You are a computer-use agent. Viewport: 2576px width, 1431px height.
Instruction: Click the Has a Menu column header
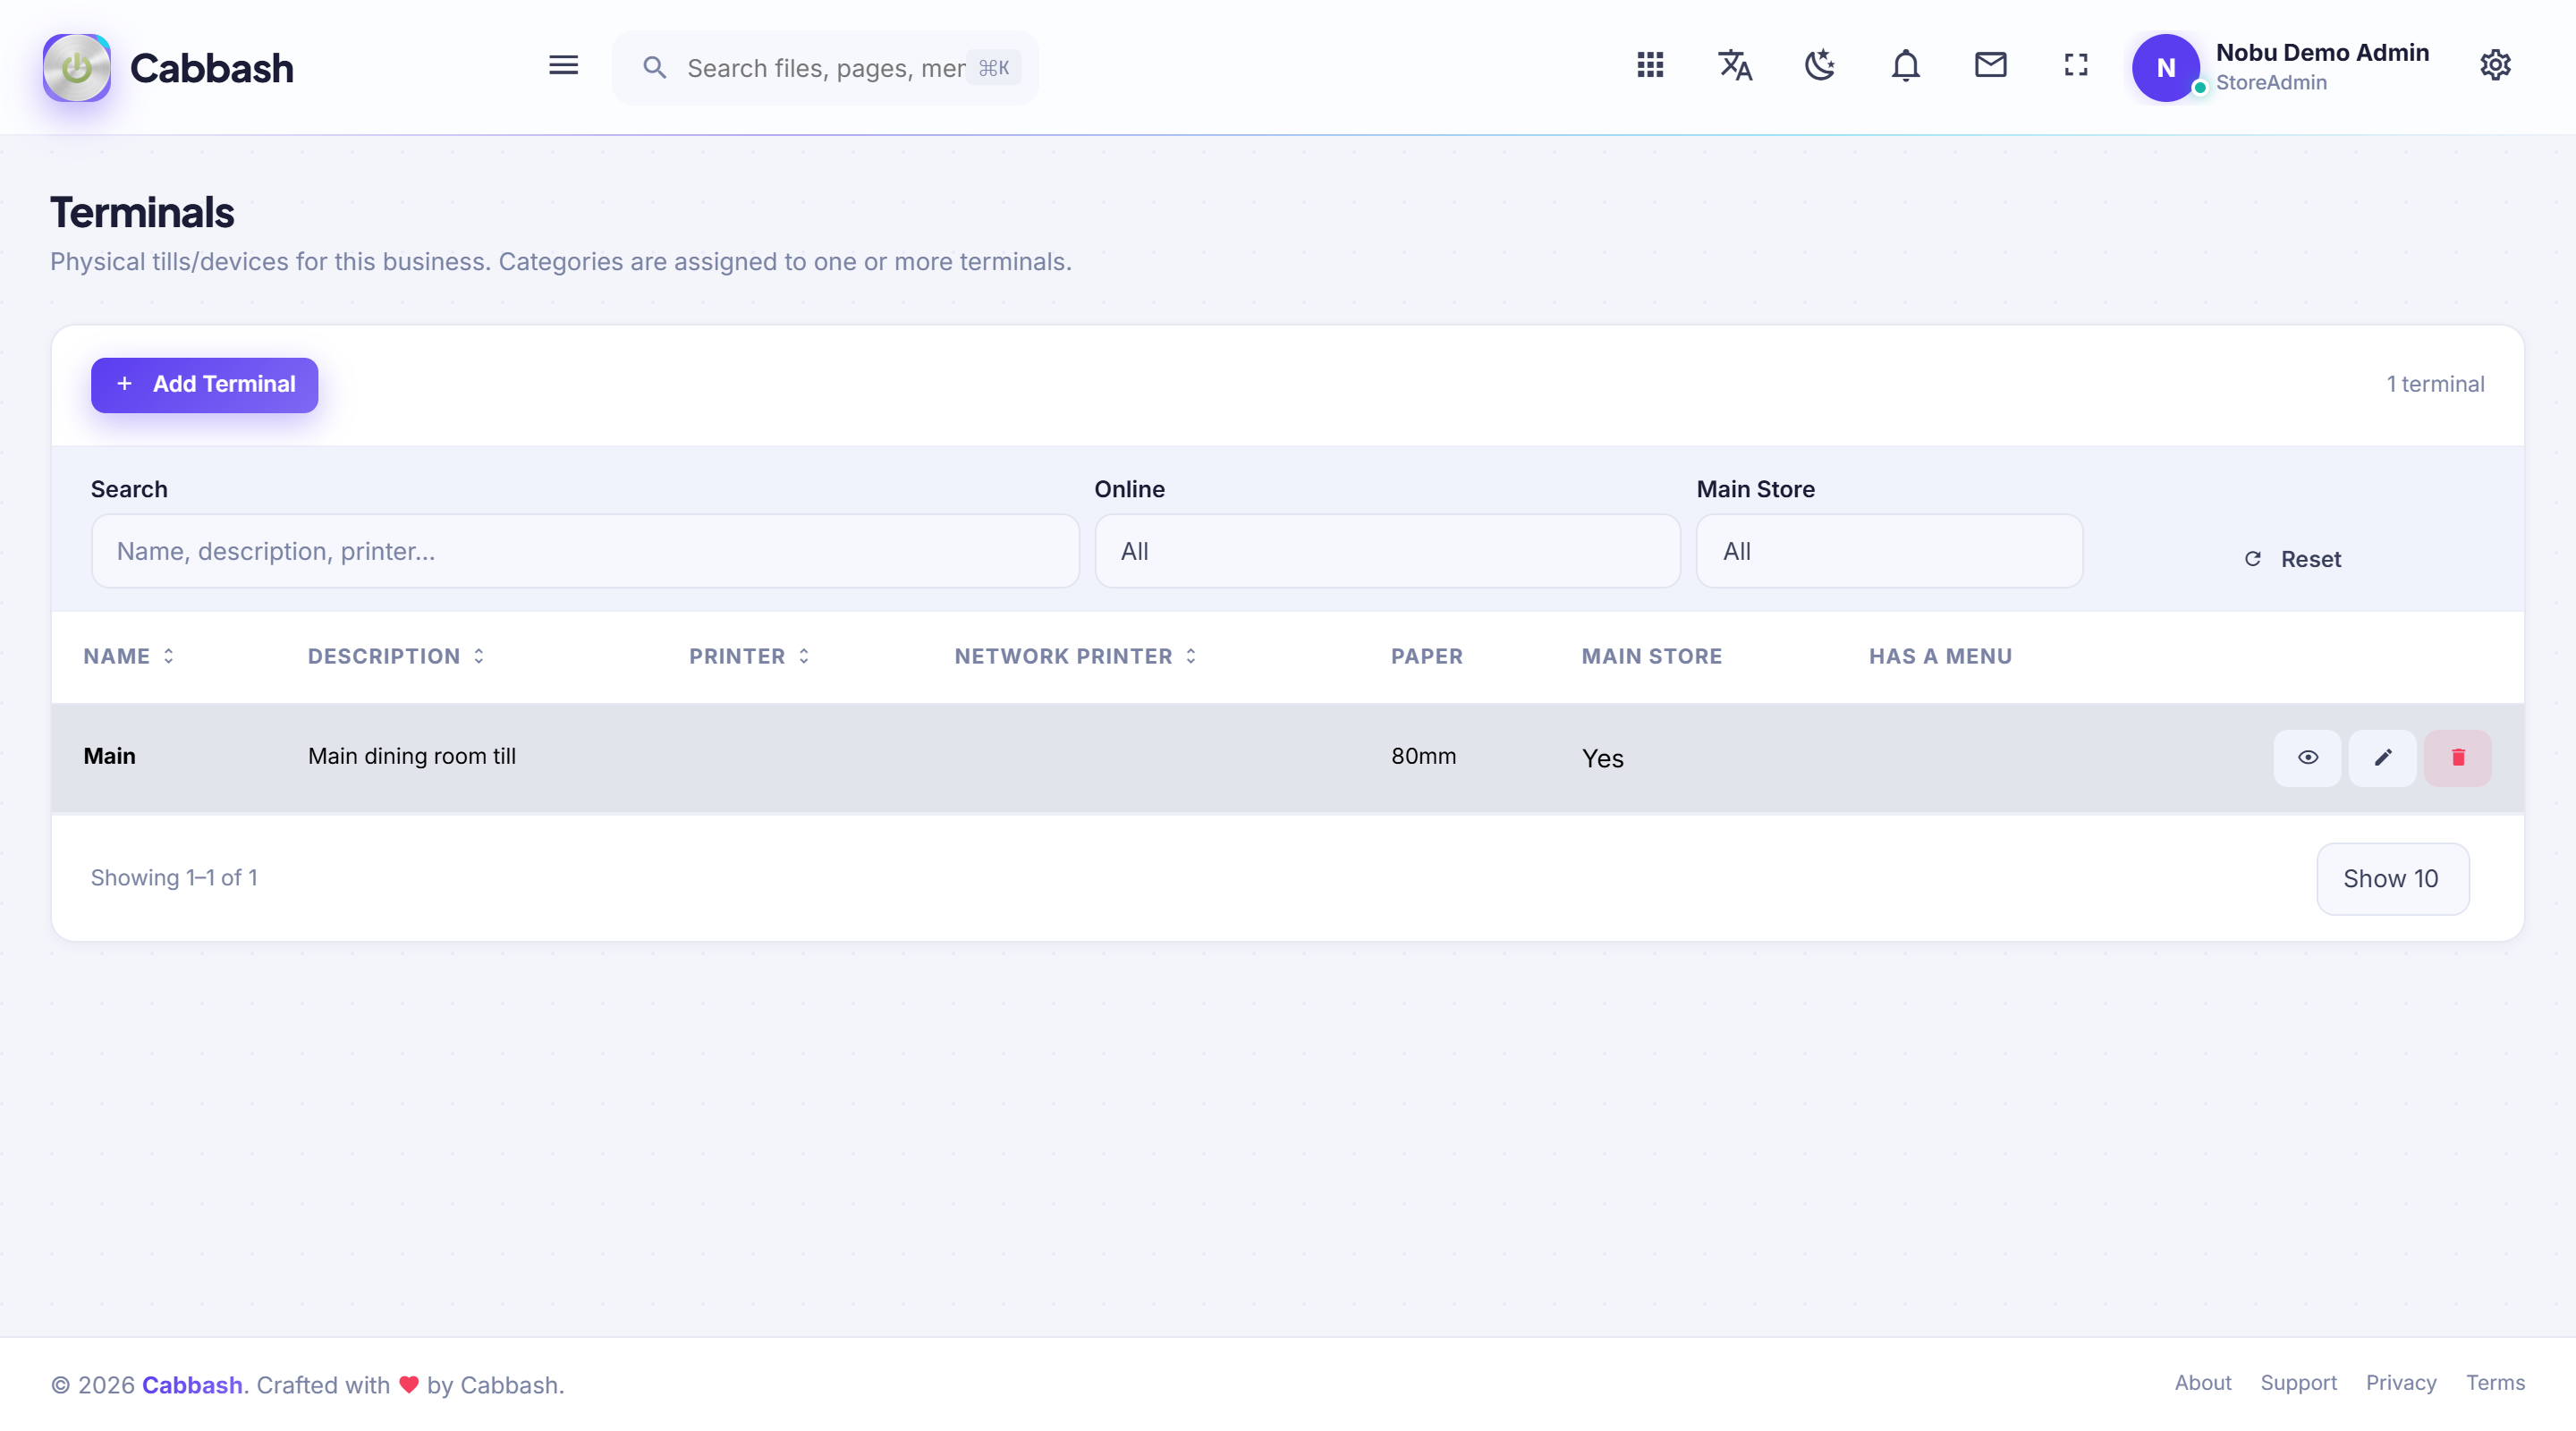click(1940, 656)
